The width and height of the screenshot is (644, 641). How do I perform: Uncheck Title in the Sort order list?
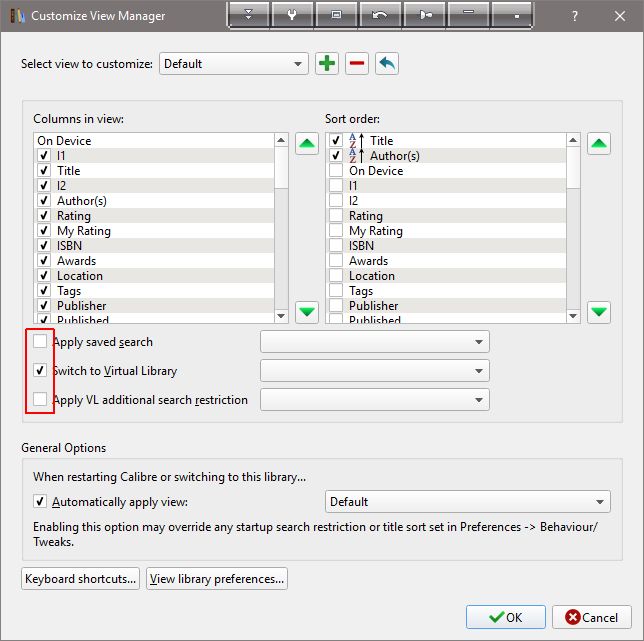[336, 140]
